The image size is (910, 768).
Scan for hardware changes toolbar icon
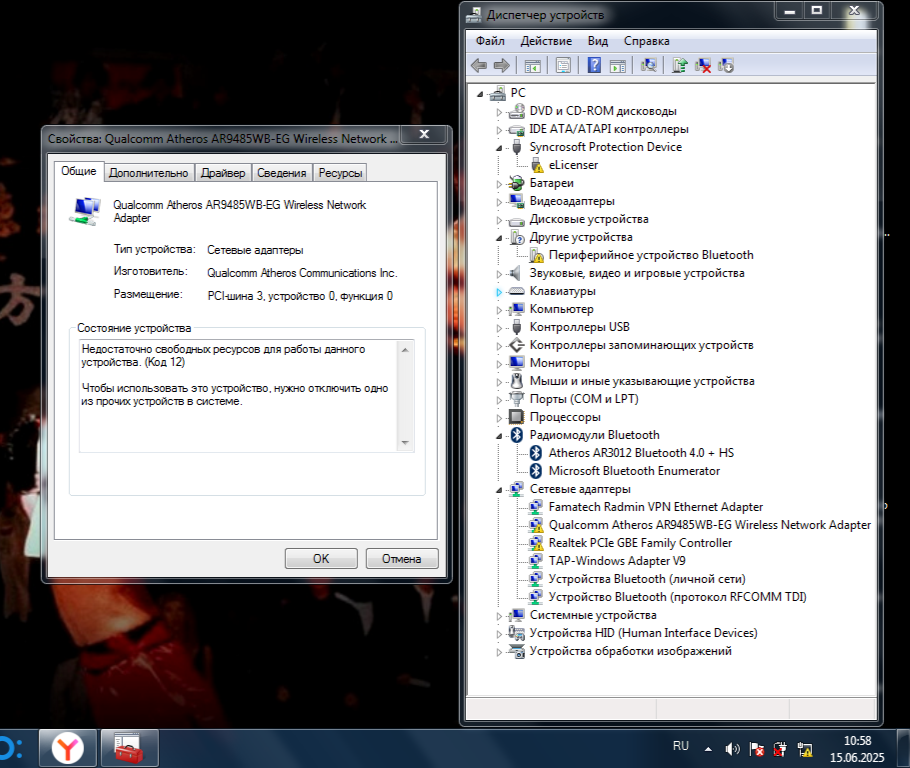[x=649, y=66]
